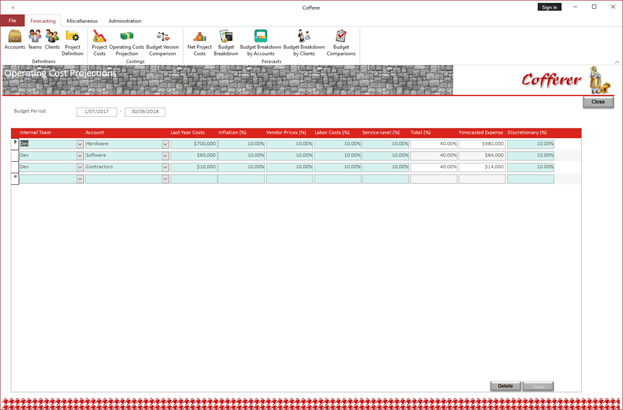
Task: Open Project Costs in Costings group
Action: (99, 43)
